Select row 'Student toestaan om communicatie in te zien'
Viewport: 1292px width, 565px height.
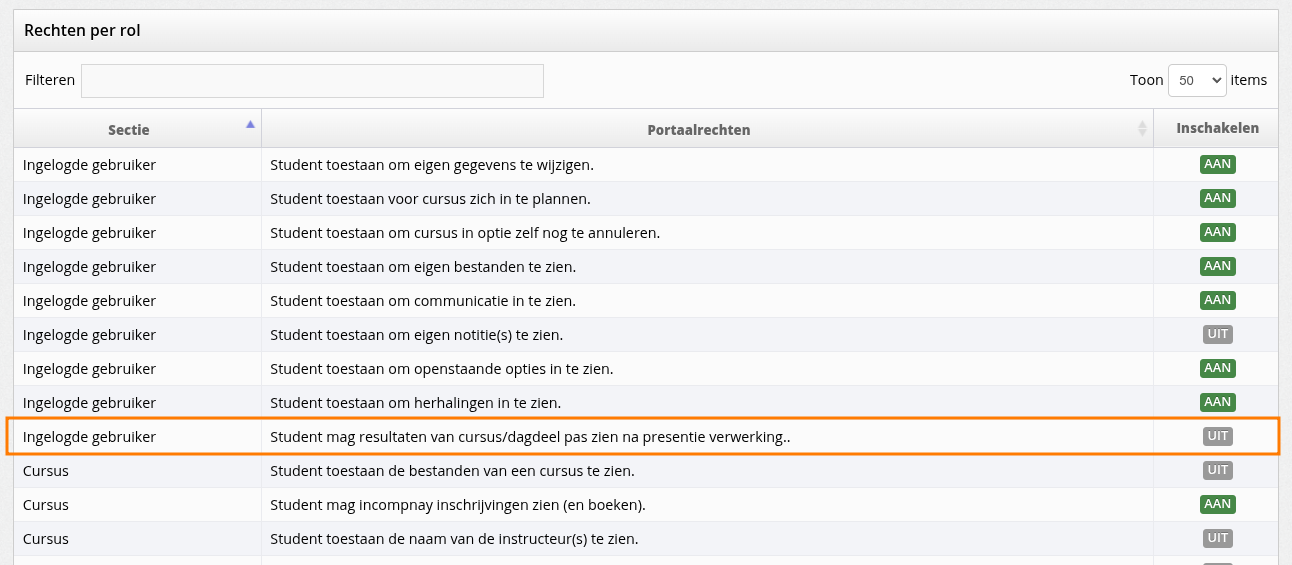click(x=646, y=300)
